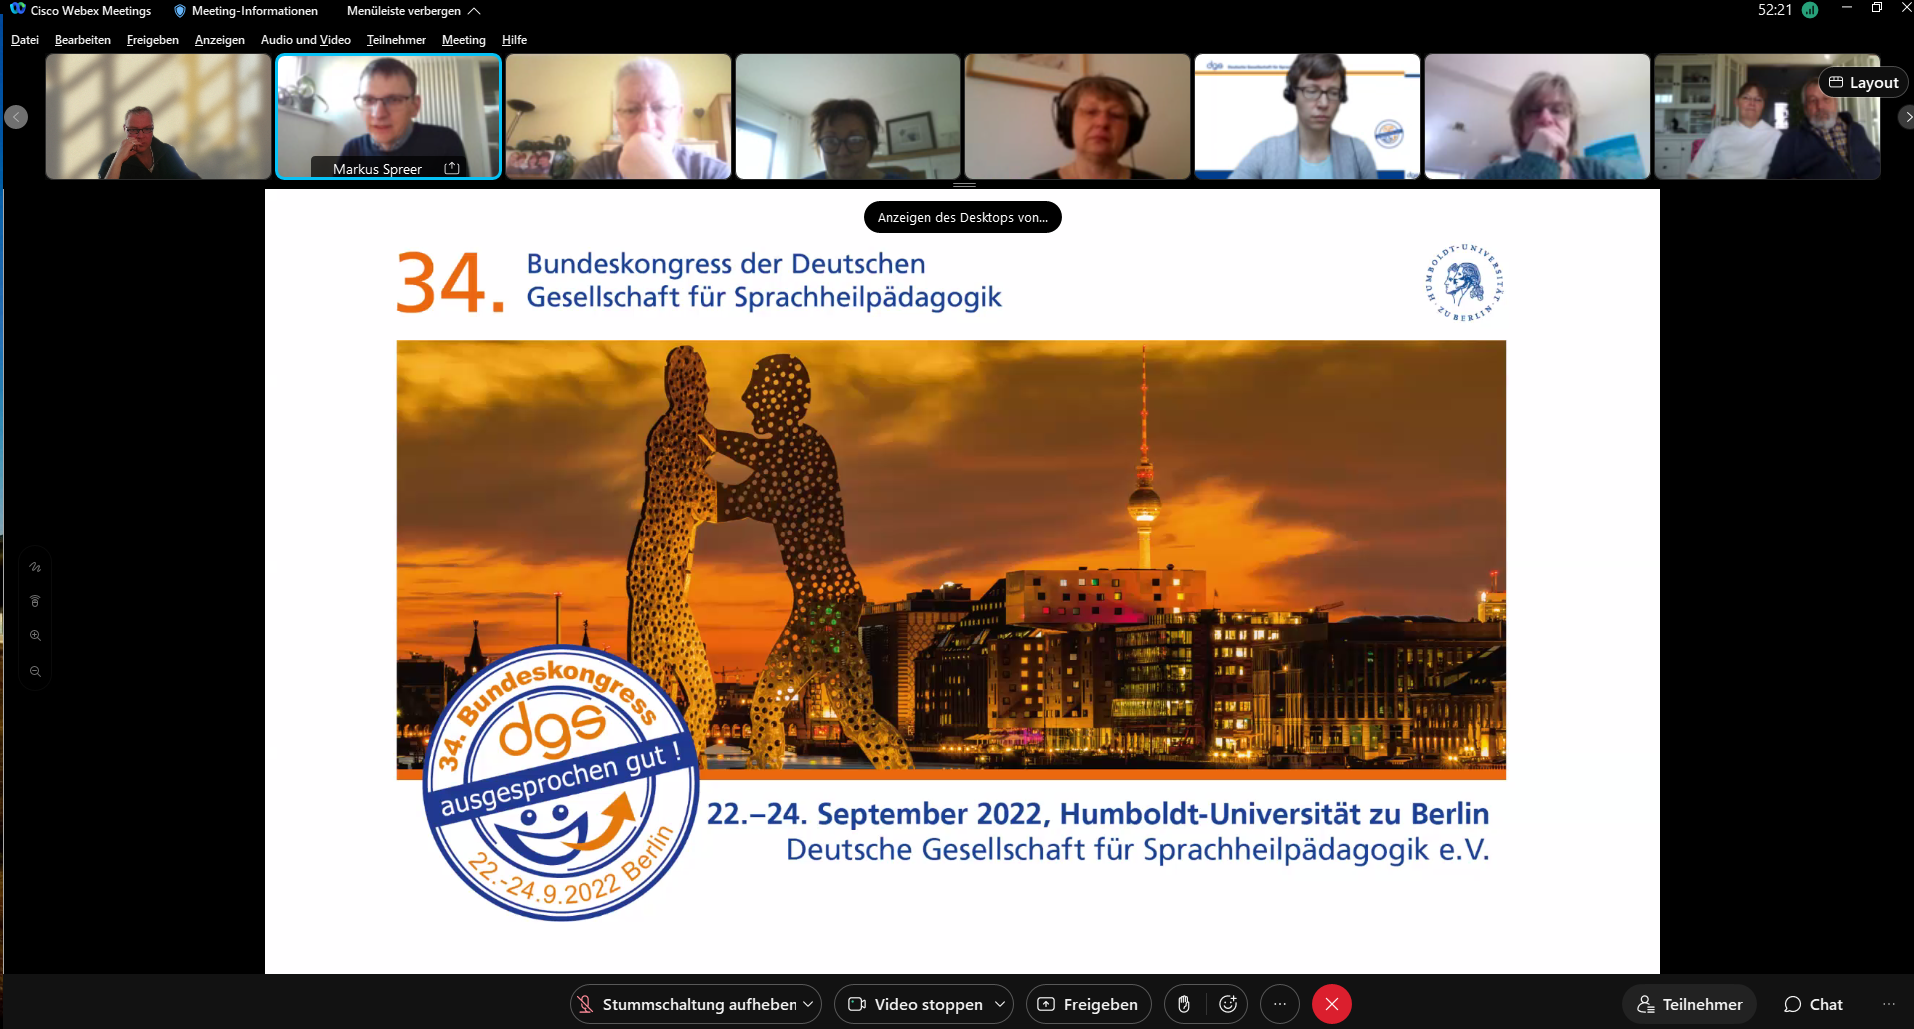
Task: Click Meeting-Informationen shield button
Action: (x=246, y=11)
